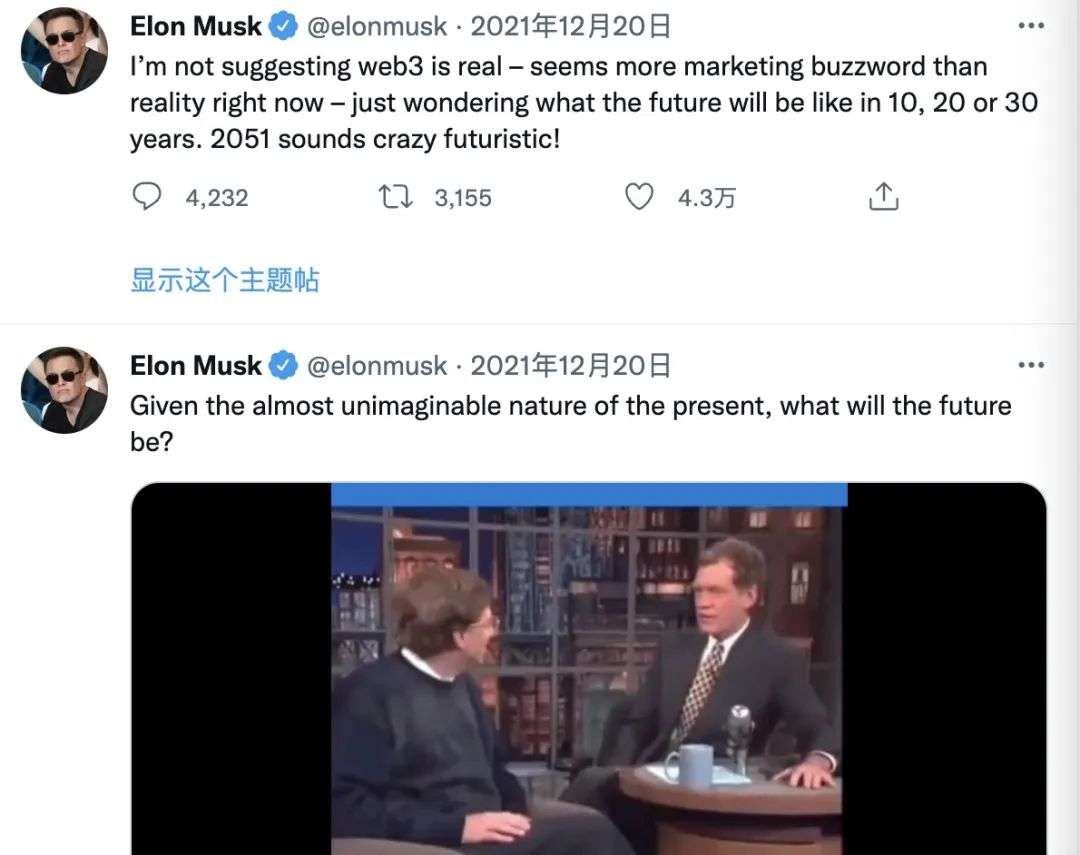This screenshot has width=1080, height=855.
Task: Show this thread via 显示这个主题帖 link
Action: pyautogui.click(x=225, y=280)
